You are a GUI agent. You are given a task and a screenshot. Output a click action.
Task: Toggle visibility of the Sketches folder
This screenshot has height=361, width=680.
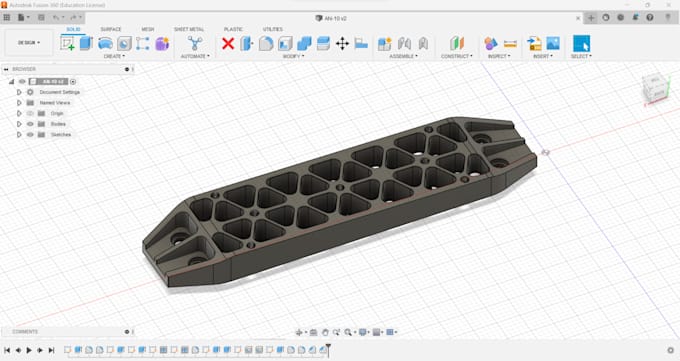tap(30, 135)
